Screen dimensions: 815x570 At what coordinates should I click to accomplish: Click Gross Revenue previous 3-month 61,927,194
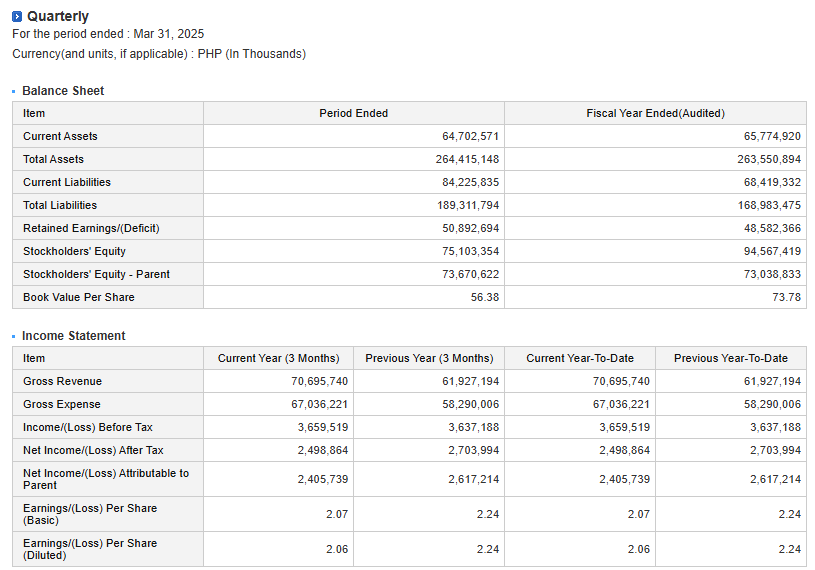[470, 381]
